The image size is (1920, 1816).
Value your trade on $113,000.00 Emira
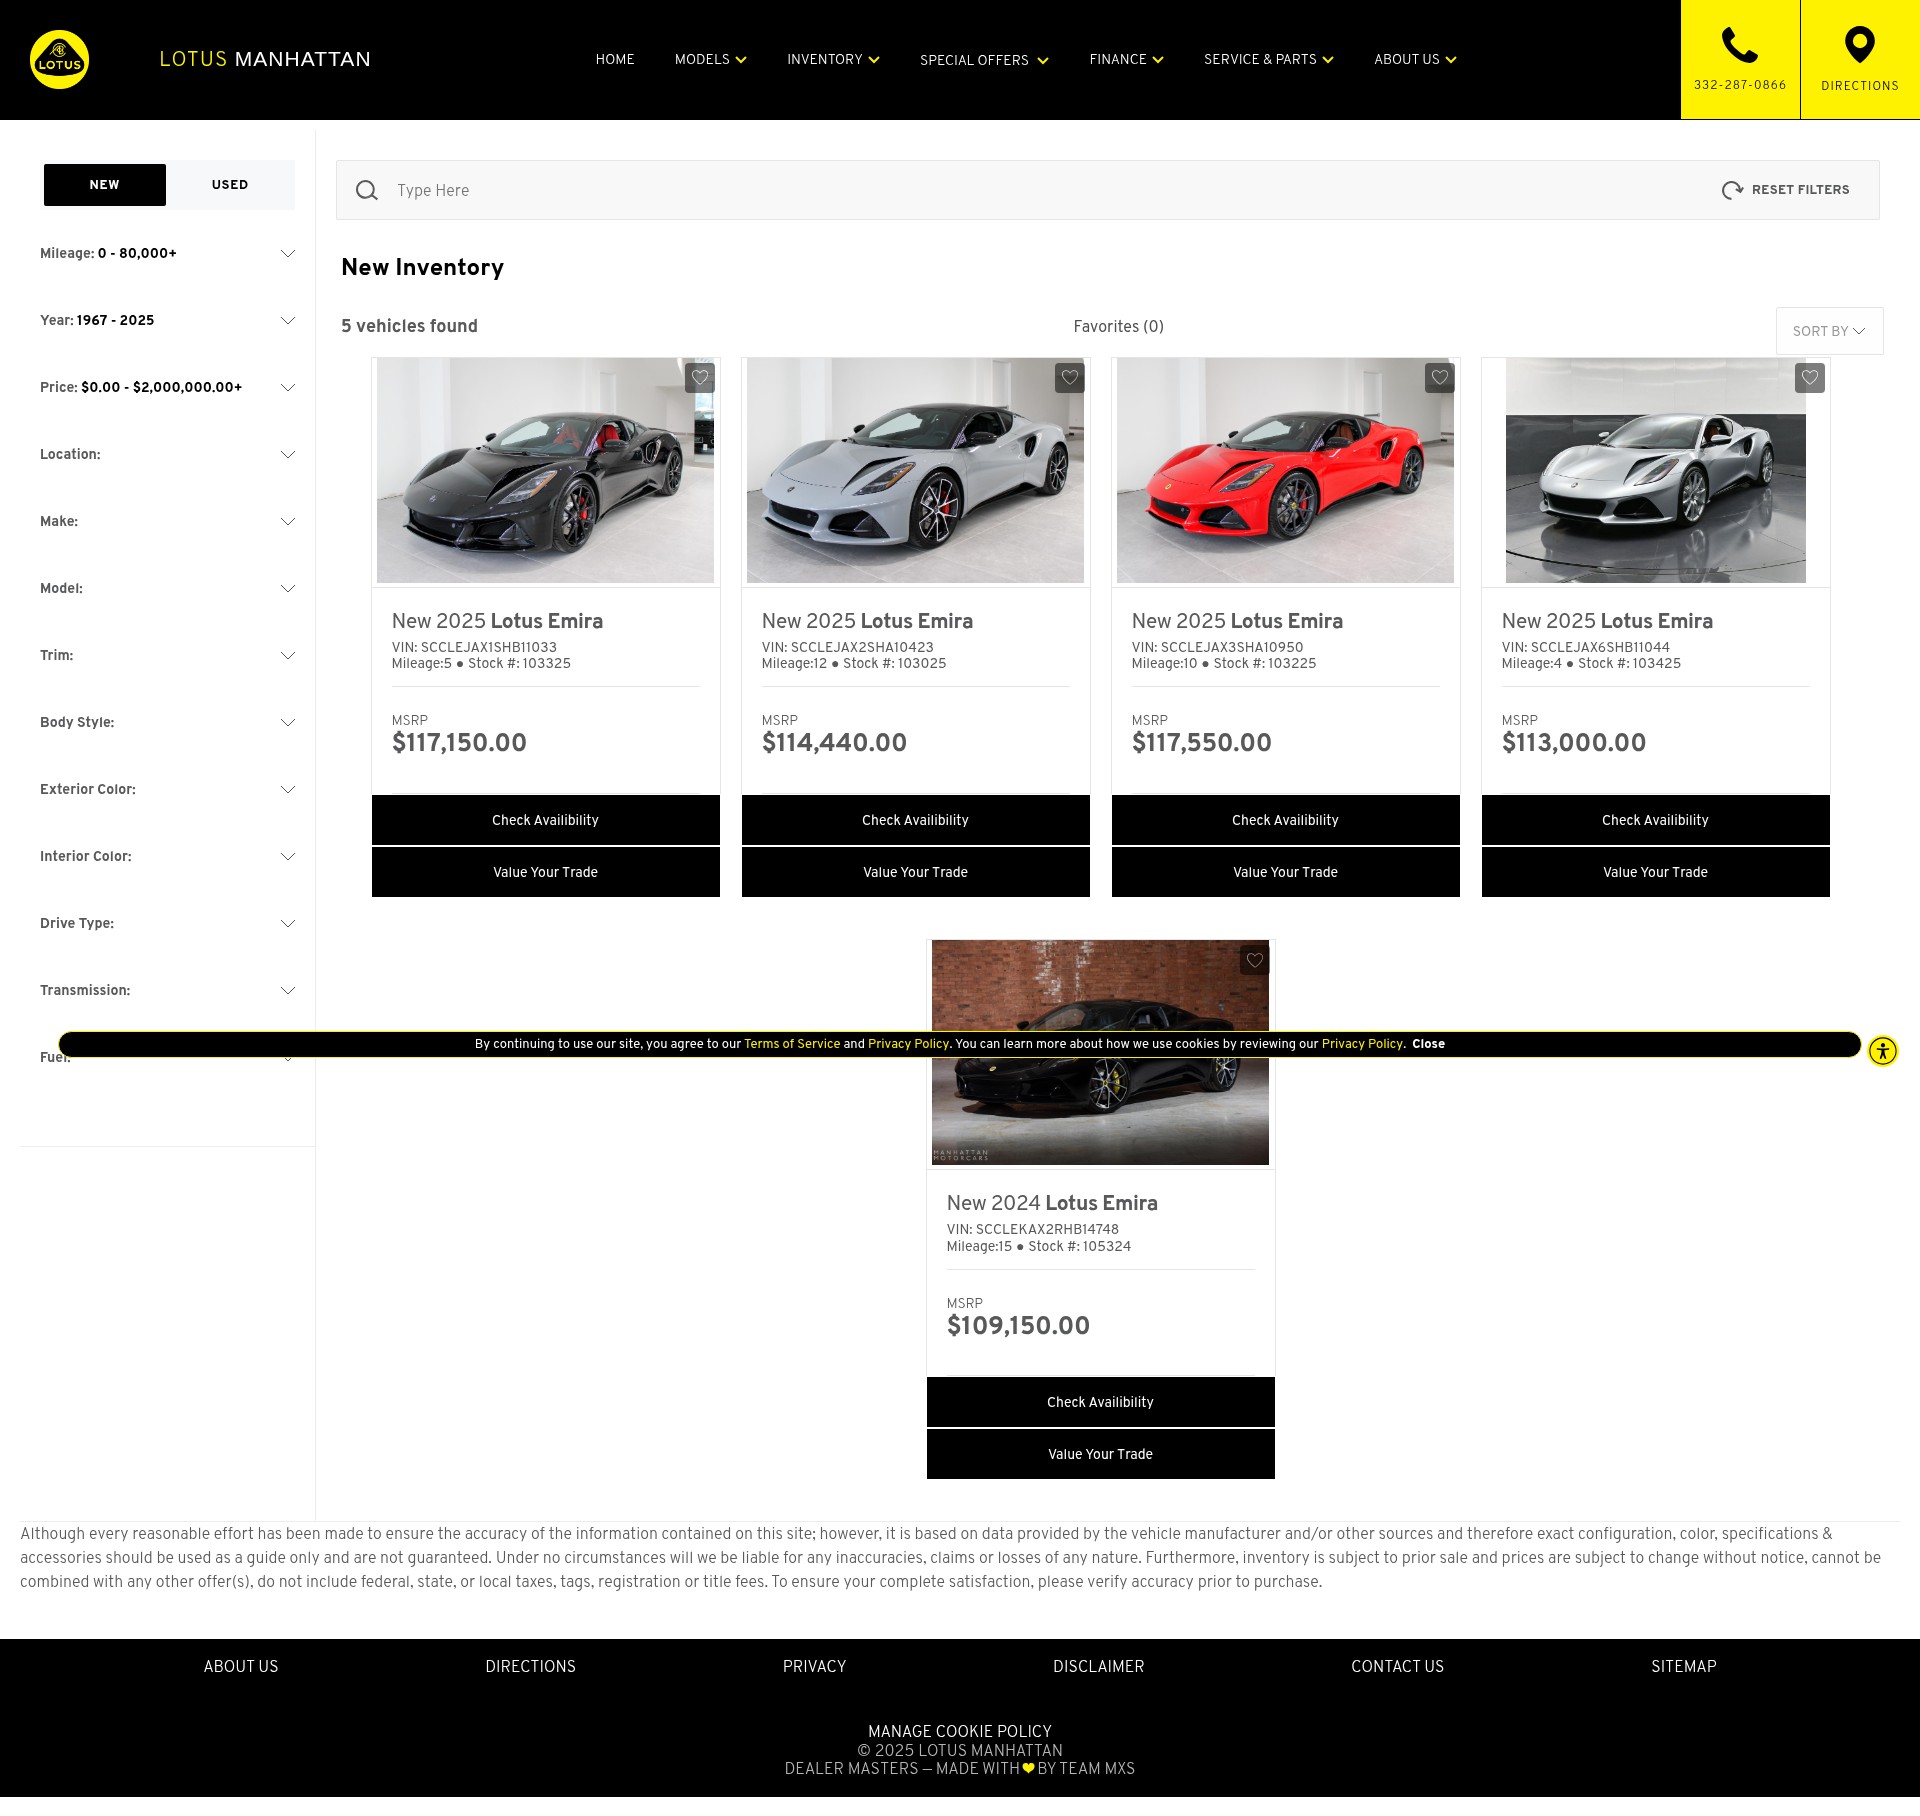(1656, 872)
